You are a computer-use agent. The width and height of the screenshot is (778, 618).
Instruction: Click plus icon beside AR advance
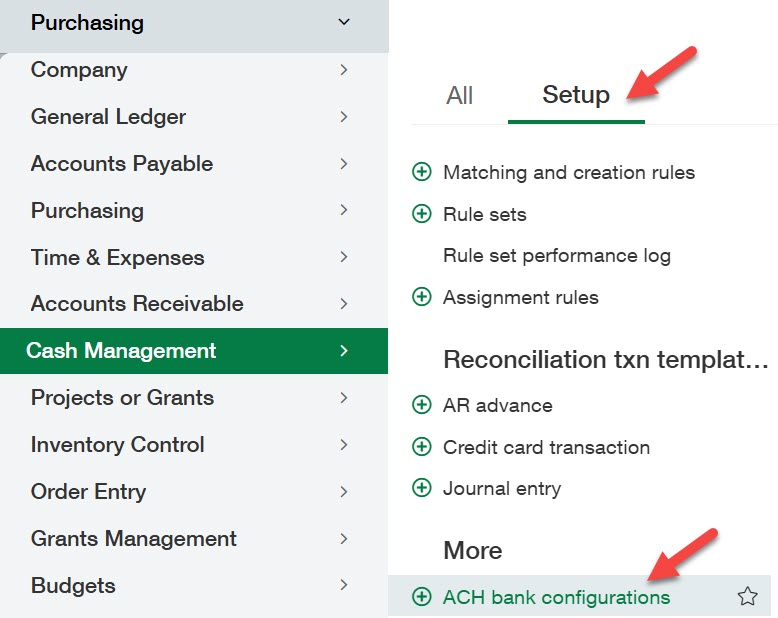(422, 405)
